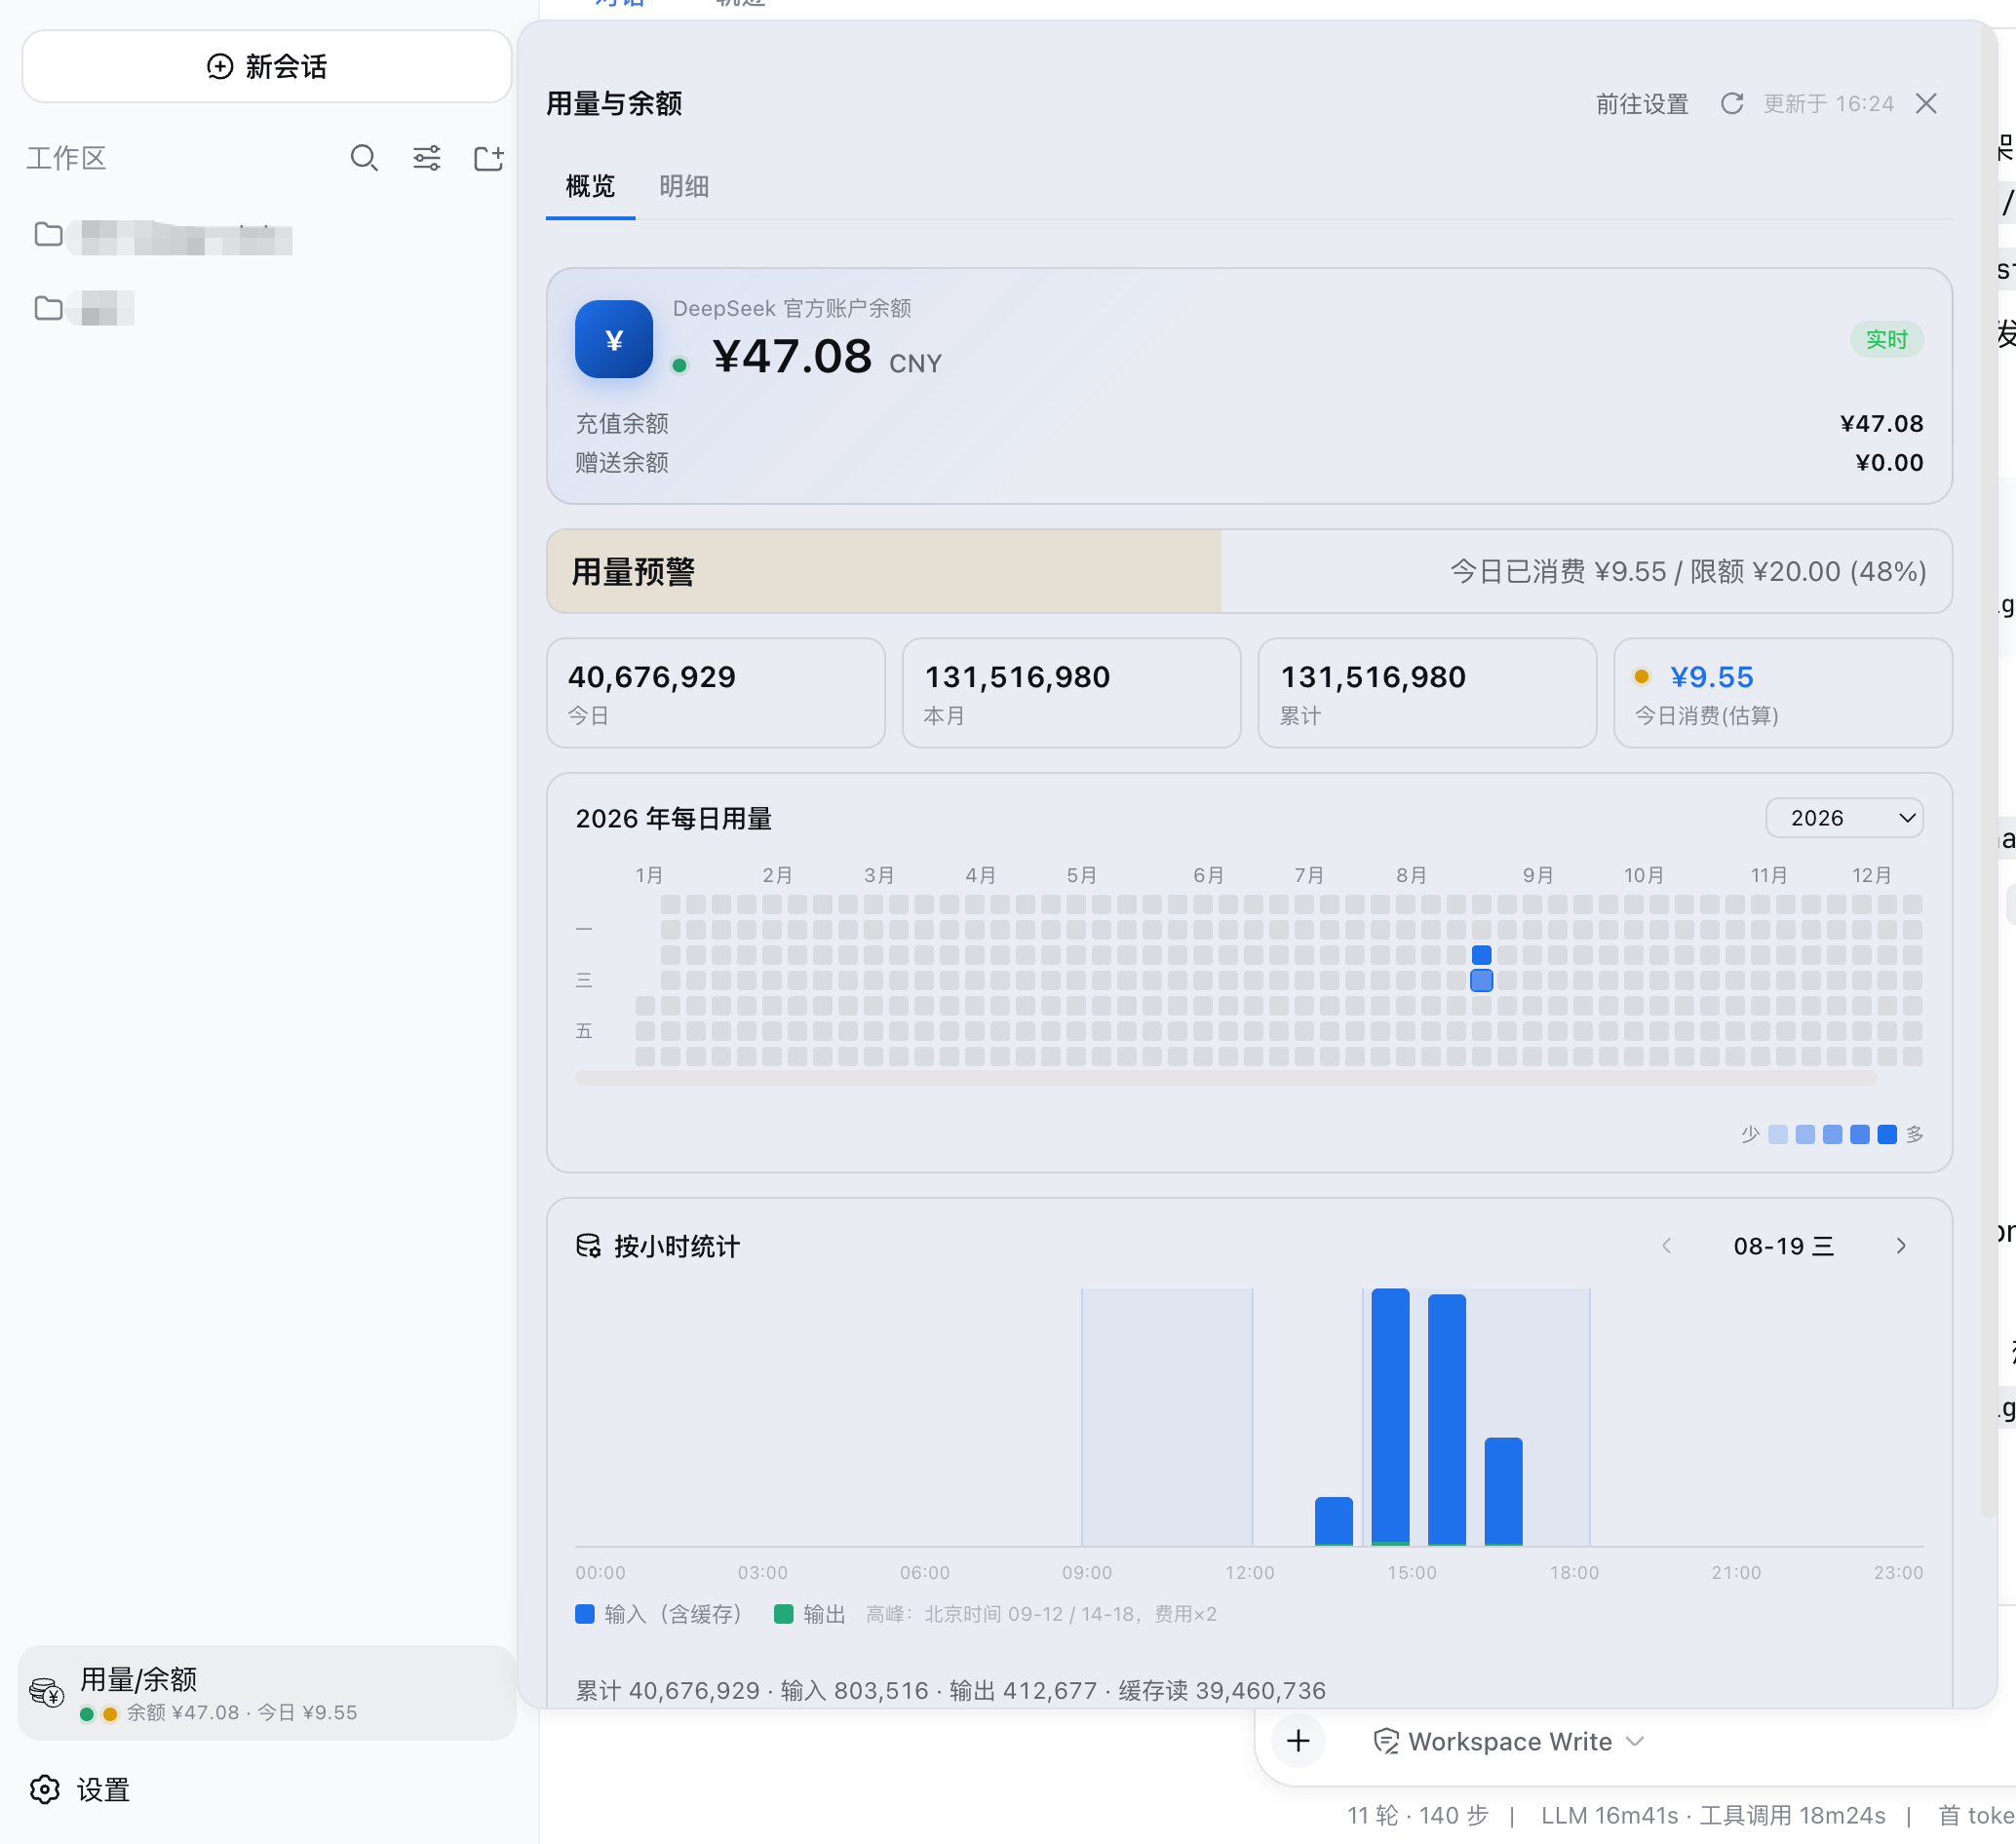This screenshot has width=2016, height=1844.
Task: Click the dark blue heatmap day cell
Action: coord(1482,955)
